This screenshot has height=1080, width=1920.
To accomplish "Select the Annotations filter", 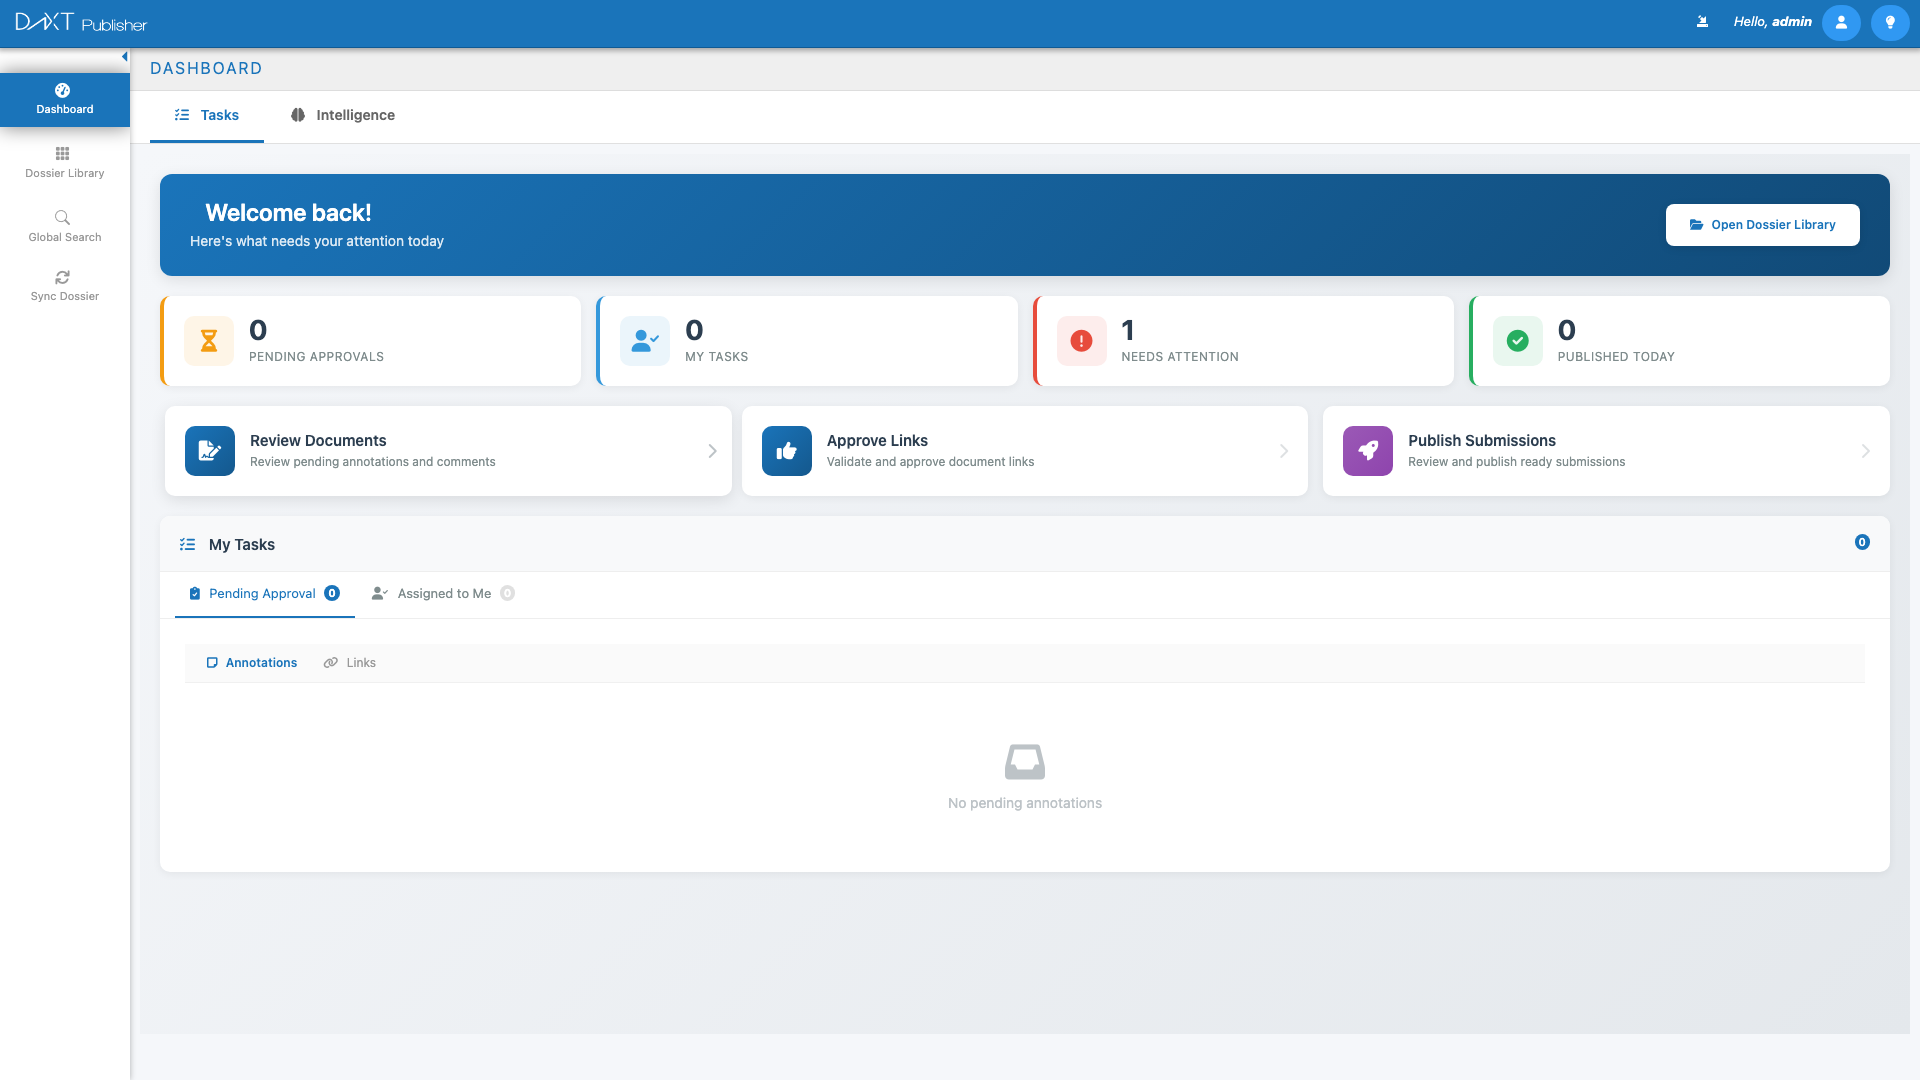I will [251, 662].
